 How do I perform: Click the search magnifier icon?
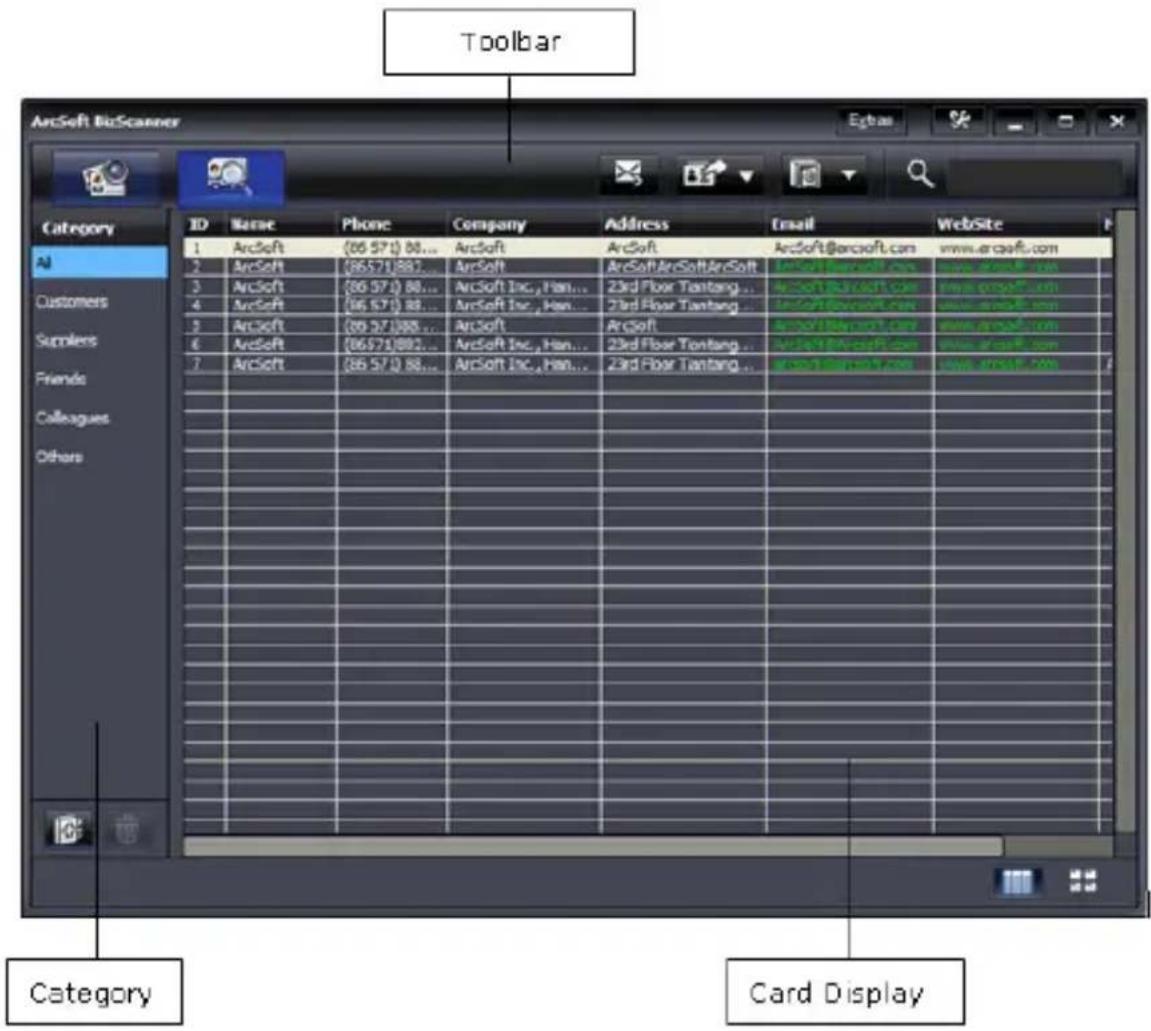point(919,175)
